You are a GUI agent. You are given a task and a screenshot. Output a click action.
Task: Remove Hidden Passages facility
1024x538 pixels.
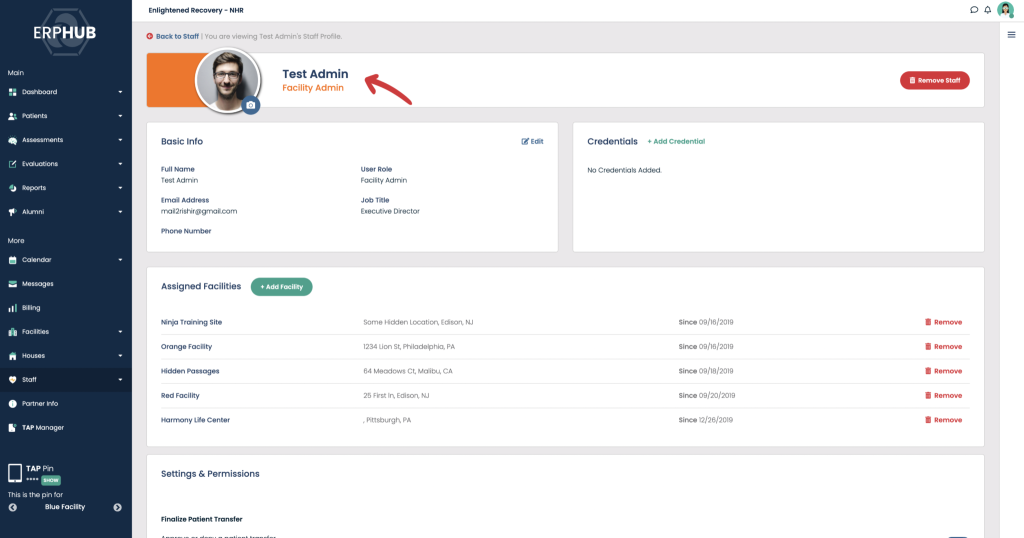(x=943, y=371)
